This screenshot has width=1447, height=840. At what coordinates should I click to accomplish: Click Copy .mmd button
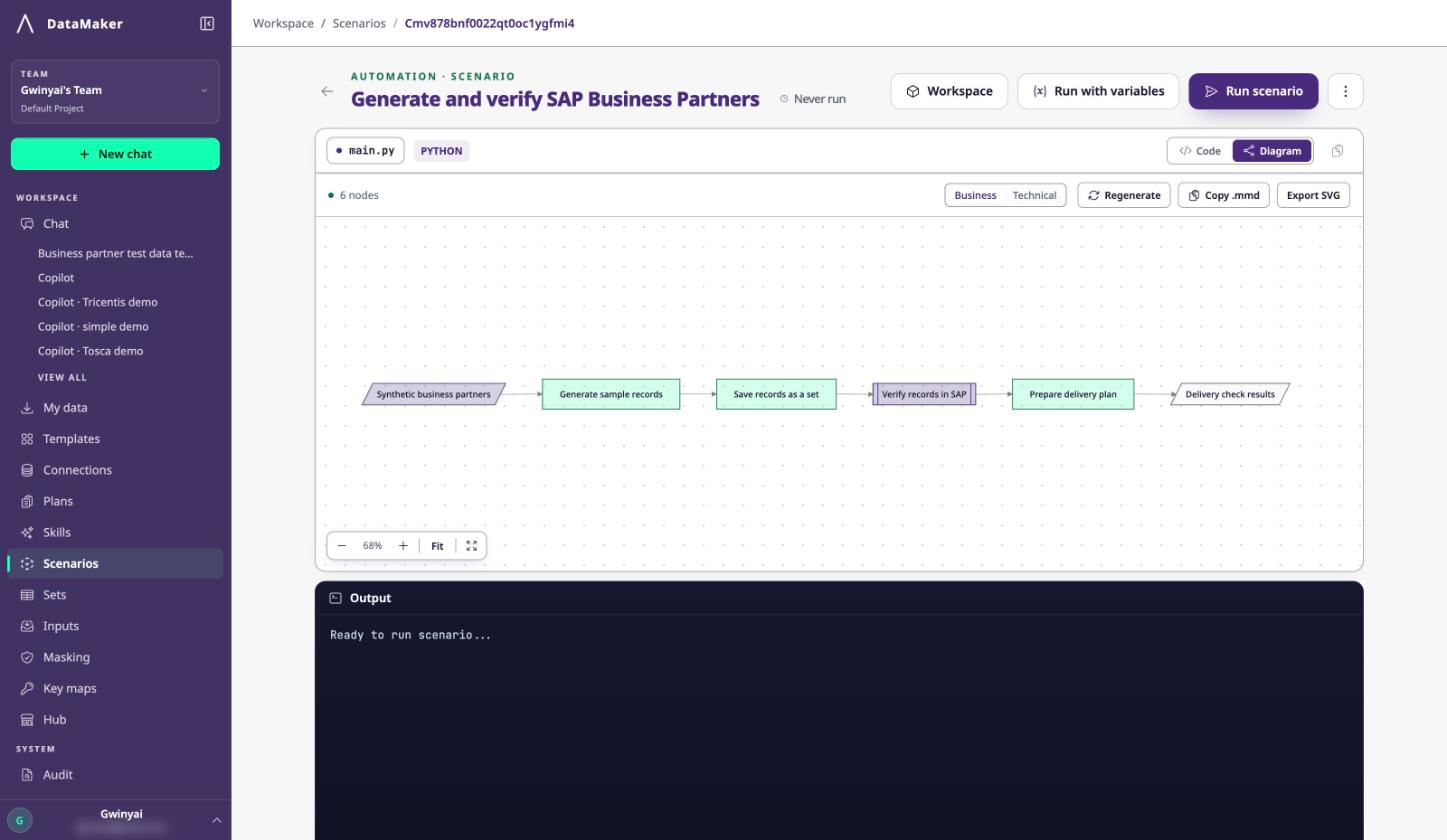[x=1224, y=195]
